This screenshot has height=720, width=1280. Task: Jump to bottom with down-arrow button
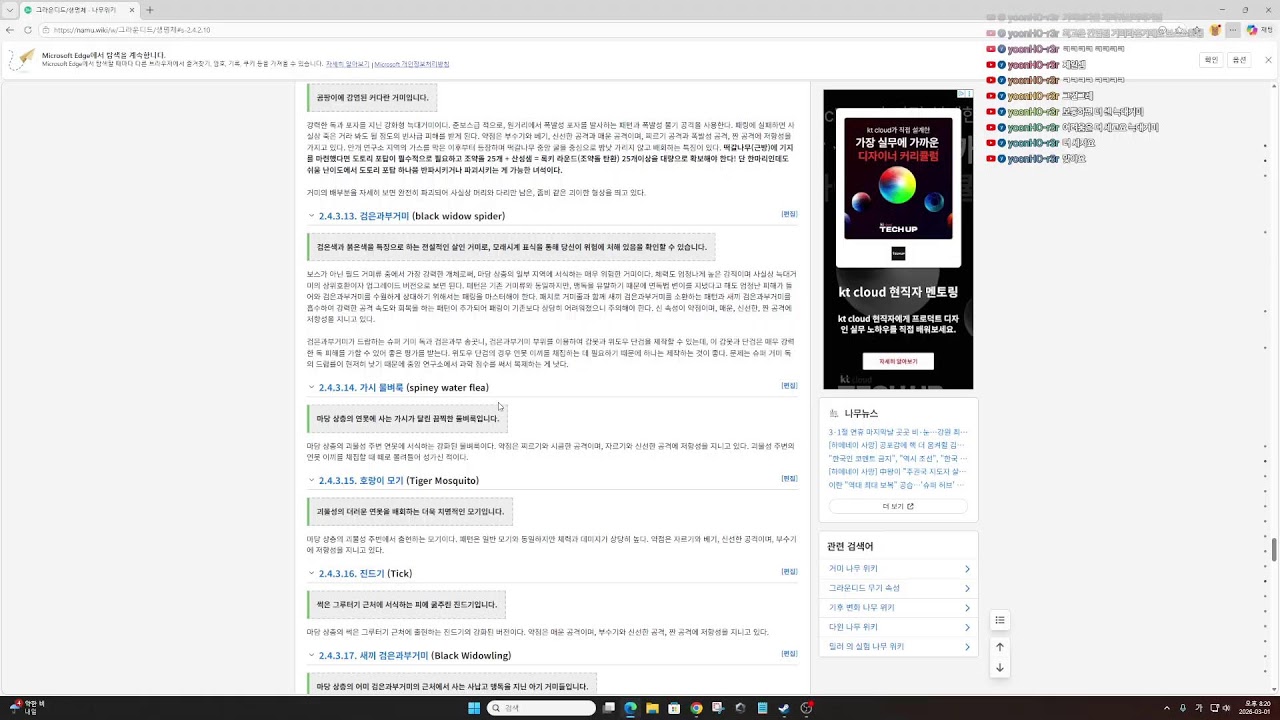pyautogui.click(x=999, y=667)
